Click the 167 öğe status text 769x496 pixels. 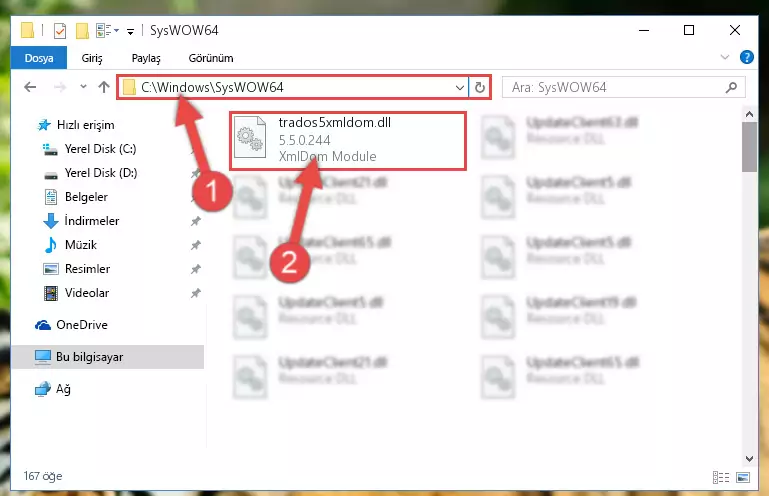point(43,476)
